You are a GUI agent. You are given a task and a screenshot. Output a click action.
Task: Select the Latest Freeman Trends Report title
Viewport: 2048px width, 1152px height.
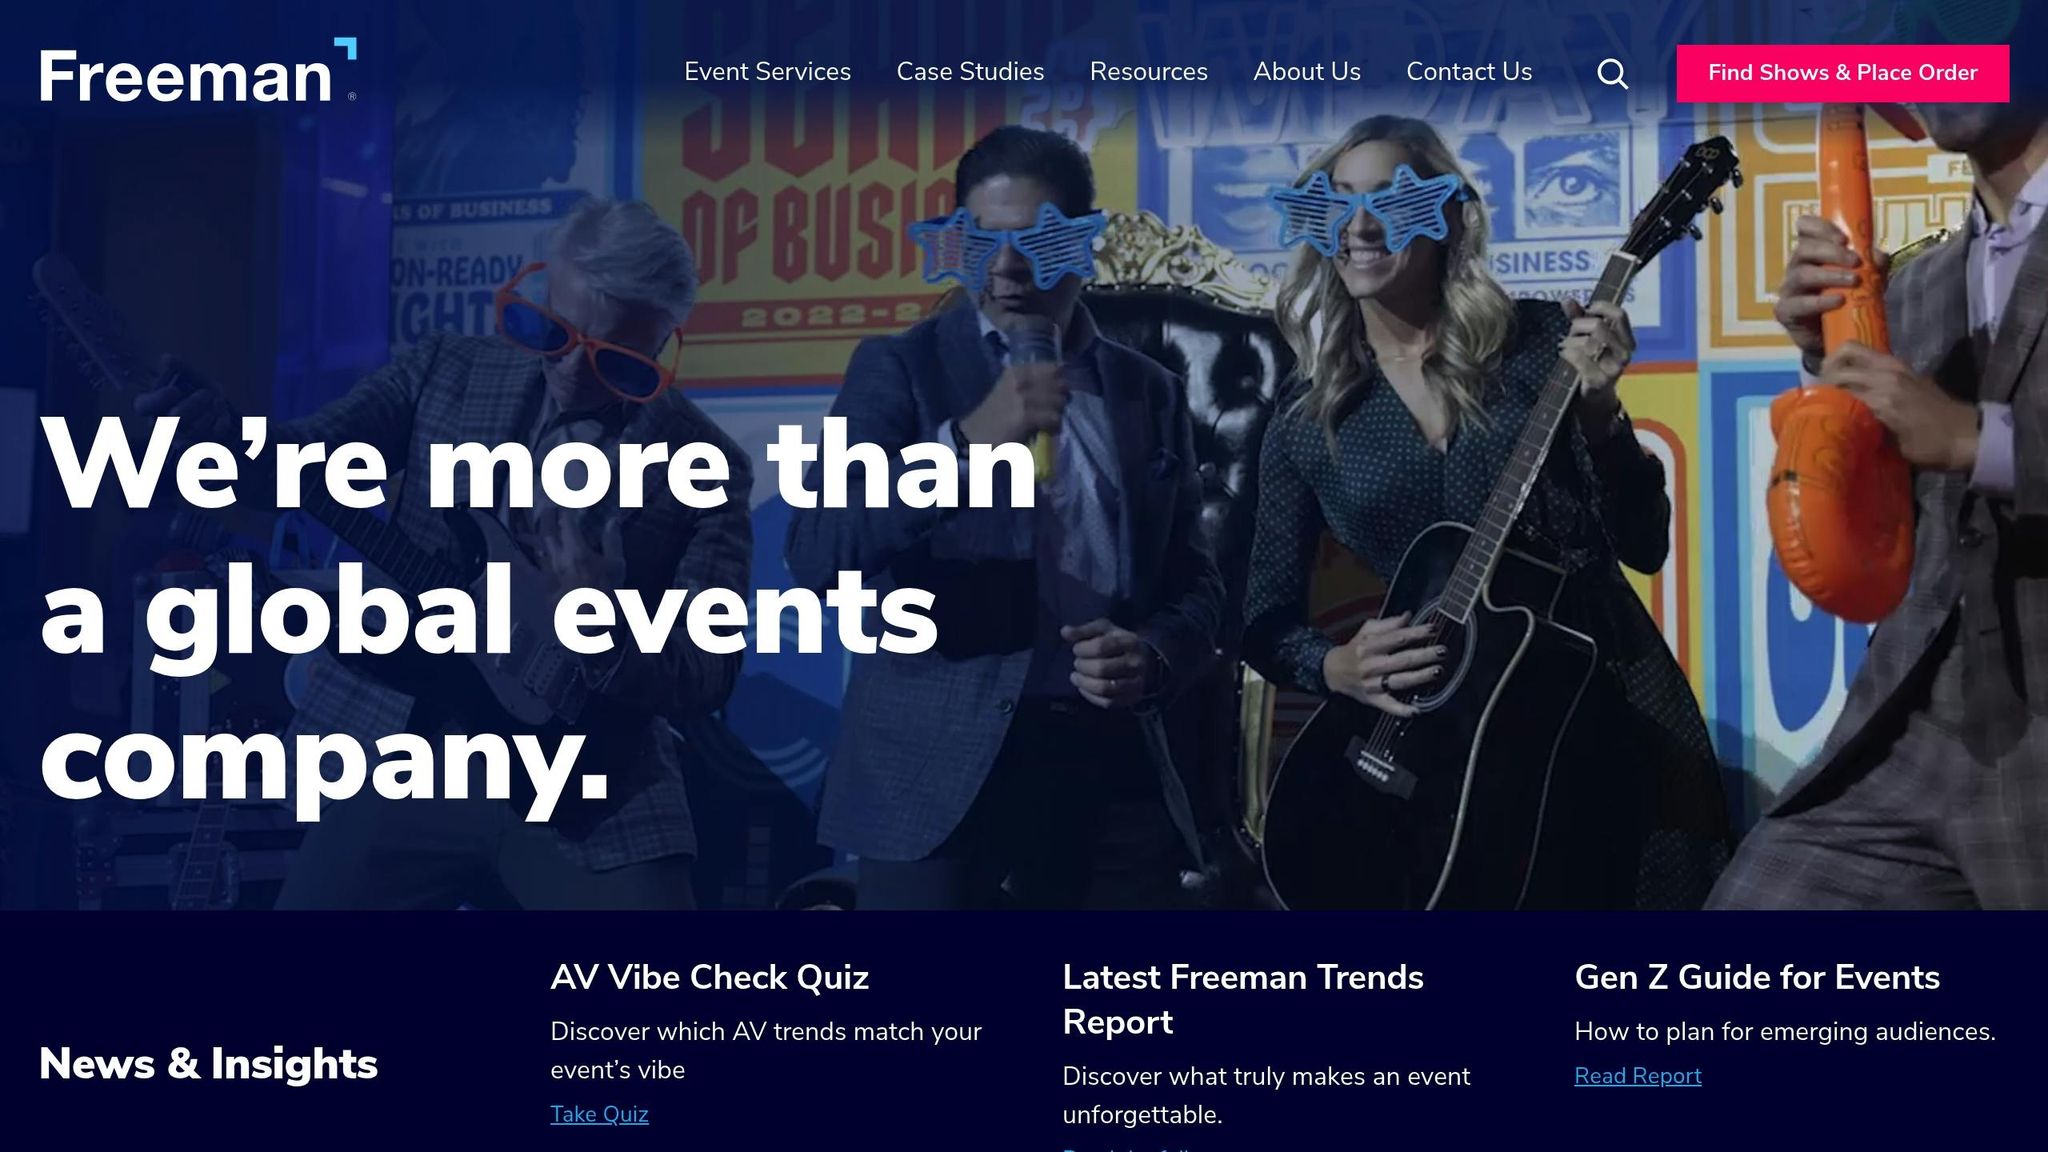(1242, 999)
